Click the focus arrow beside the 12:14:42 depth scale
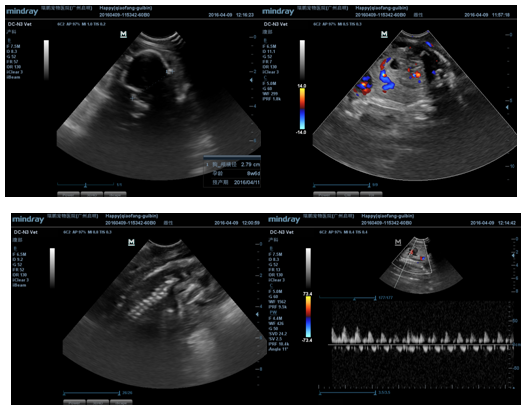 pyautogui.click(x=513, y=255)
